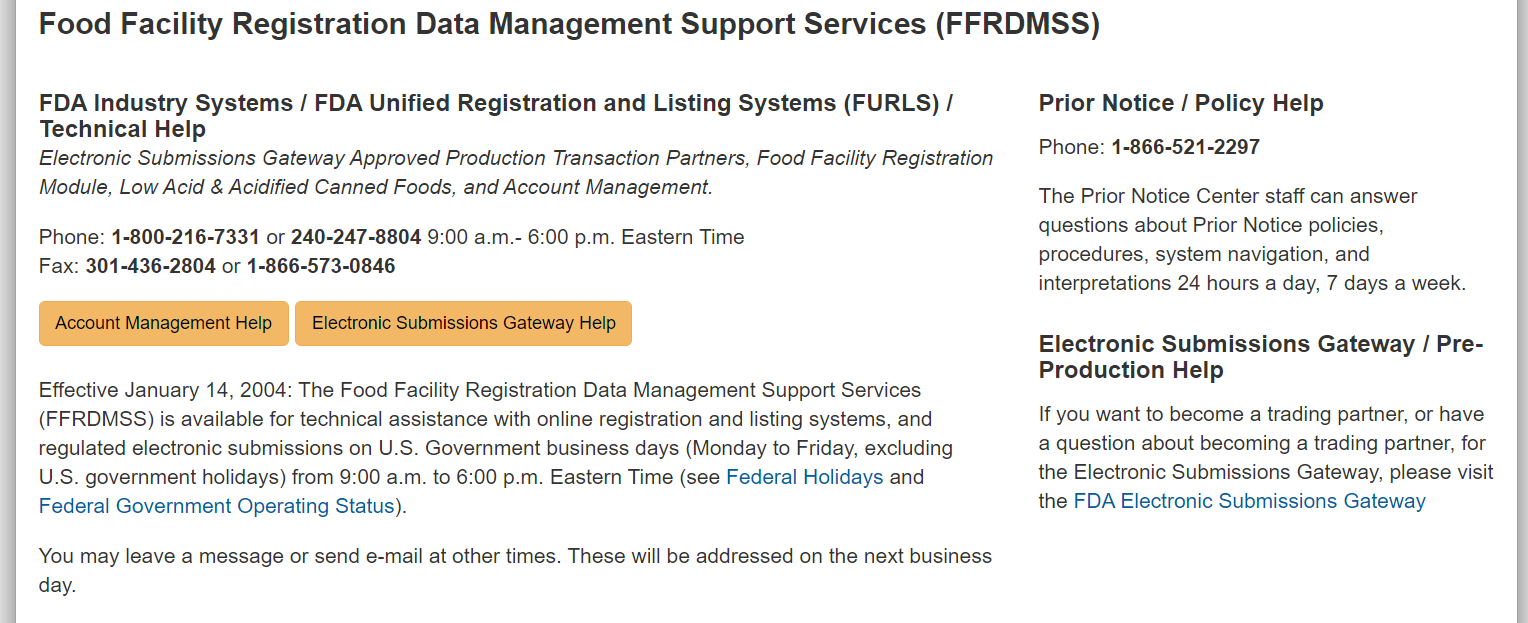The width and height of the screenshot is (1528, 623).
Task: Click fax number 1-866-573-0846
Action: click(x=320, y=266)
